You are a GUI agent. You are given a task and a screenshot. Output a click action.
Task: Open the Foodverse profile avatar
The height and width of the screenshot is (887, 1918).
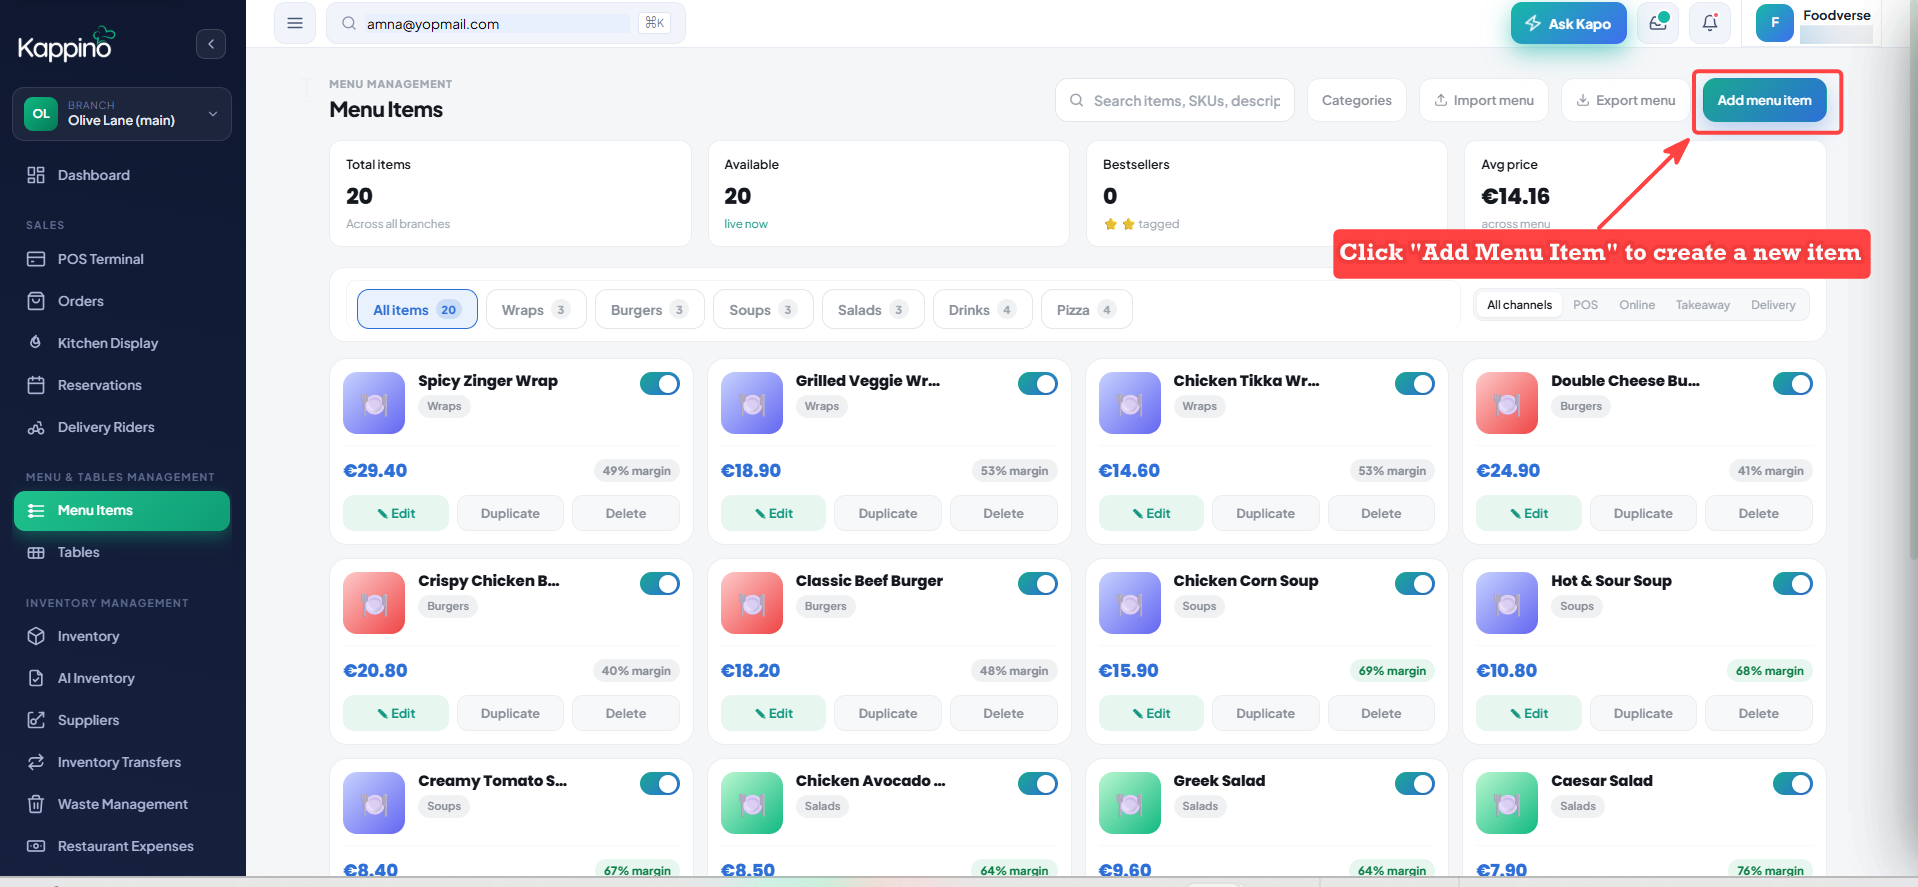coord(1775,23)
